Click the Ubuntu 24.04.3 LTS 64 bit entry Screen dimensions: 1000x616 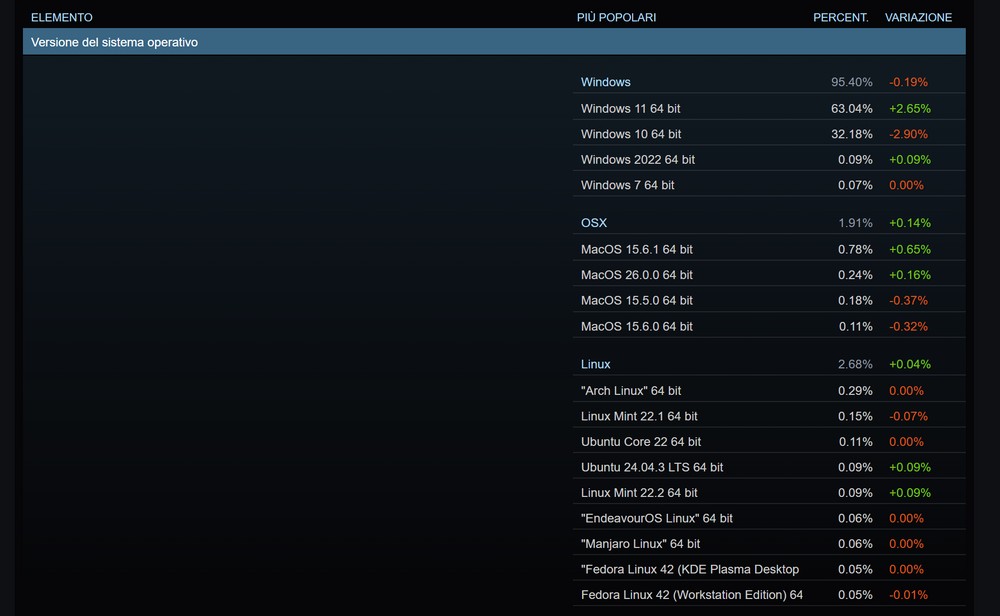(x=652, y=467)
